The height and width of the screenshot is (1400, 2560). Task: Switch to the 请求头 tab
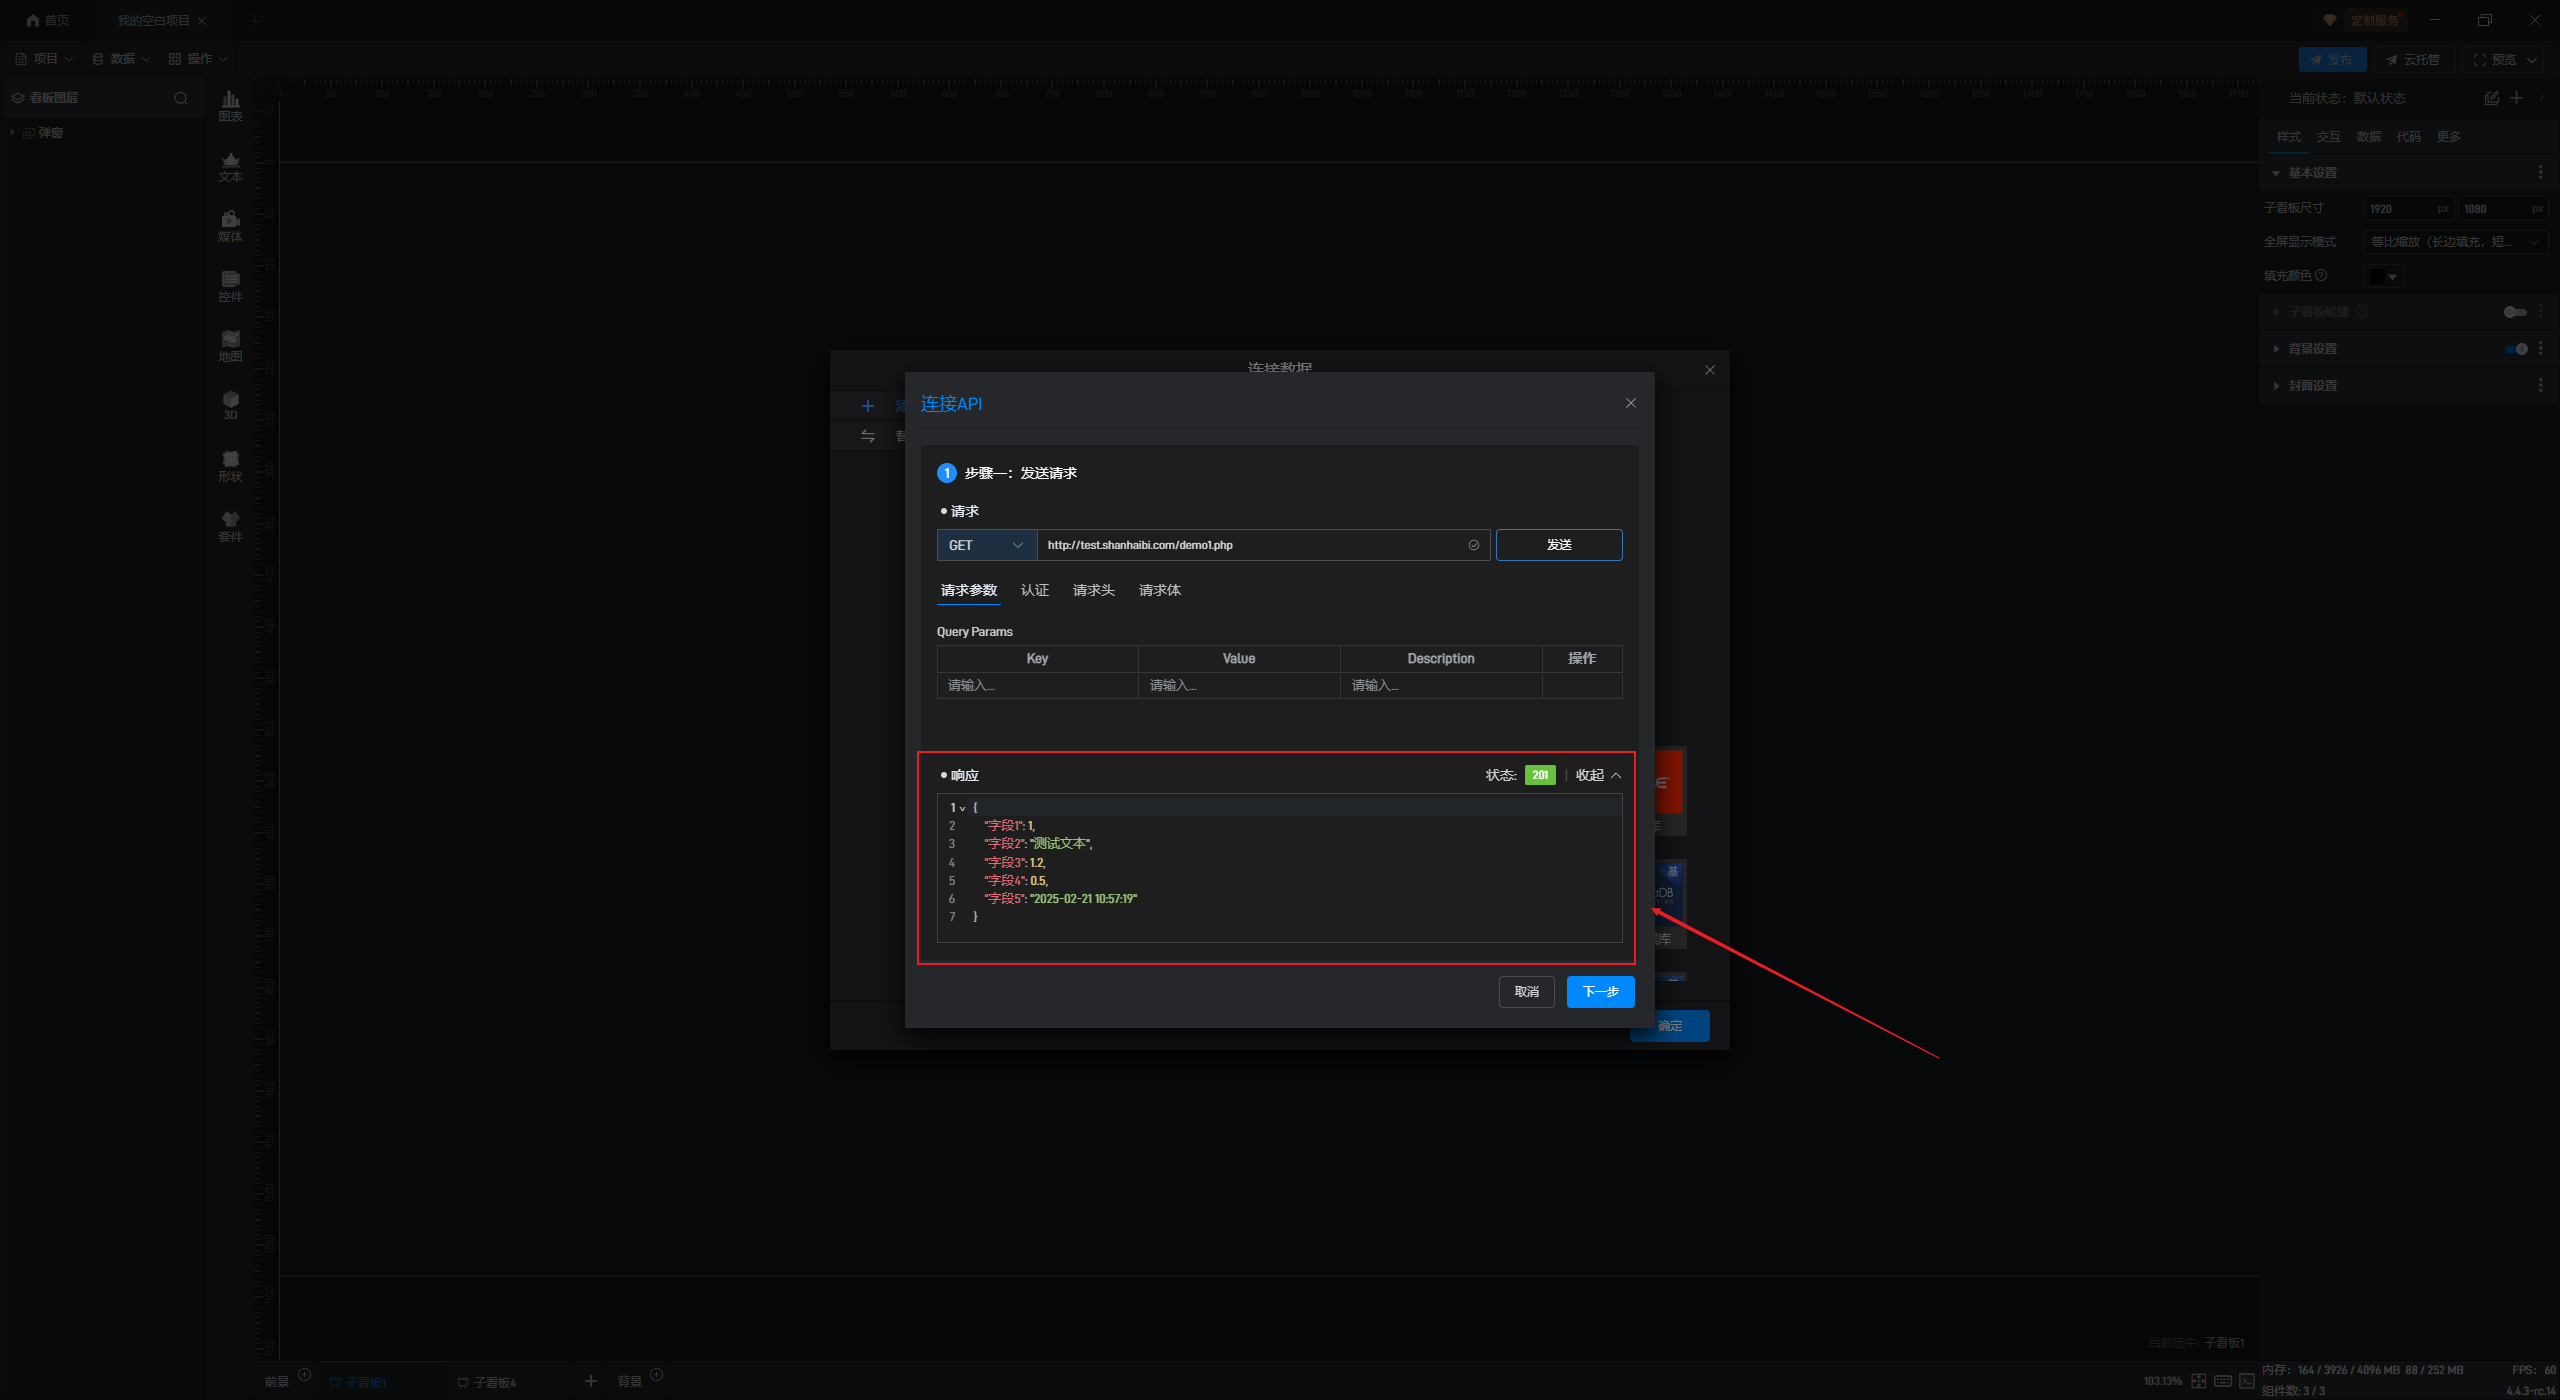tap(1093, 590)
